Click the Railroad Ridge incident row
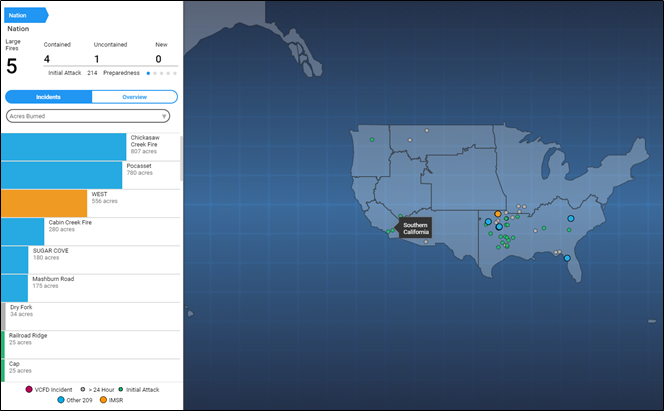The height and width of the screenshot is (411, 664). [x=91, y=345]
